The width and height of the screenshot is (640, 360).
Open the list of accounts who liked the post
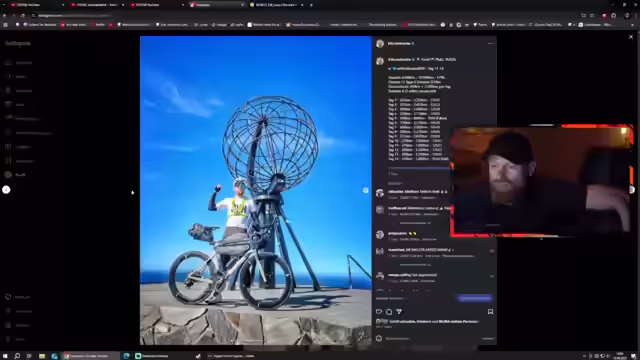(433, 321)
